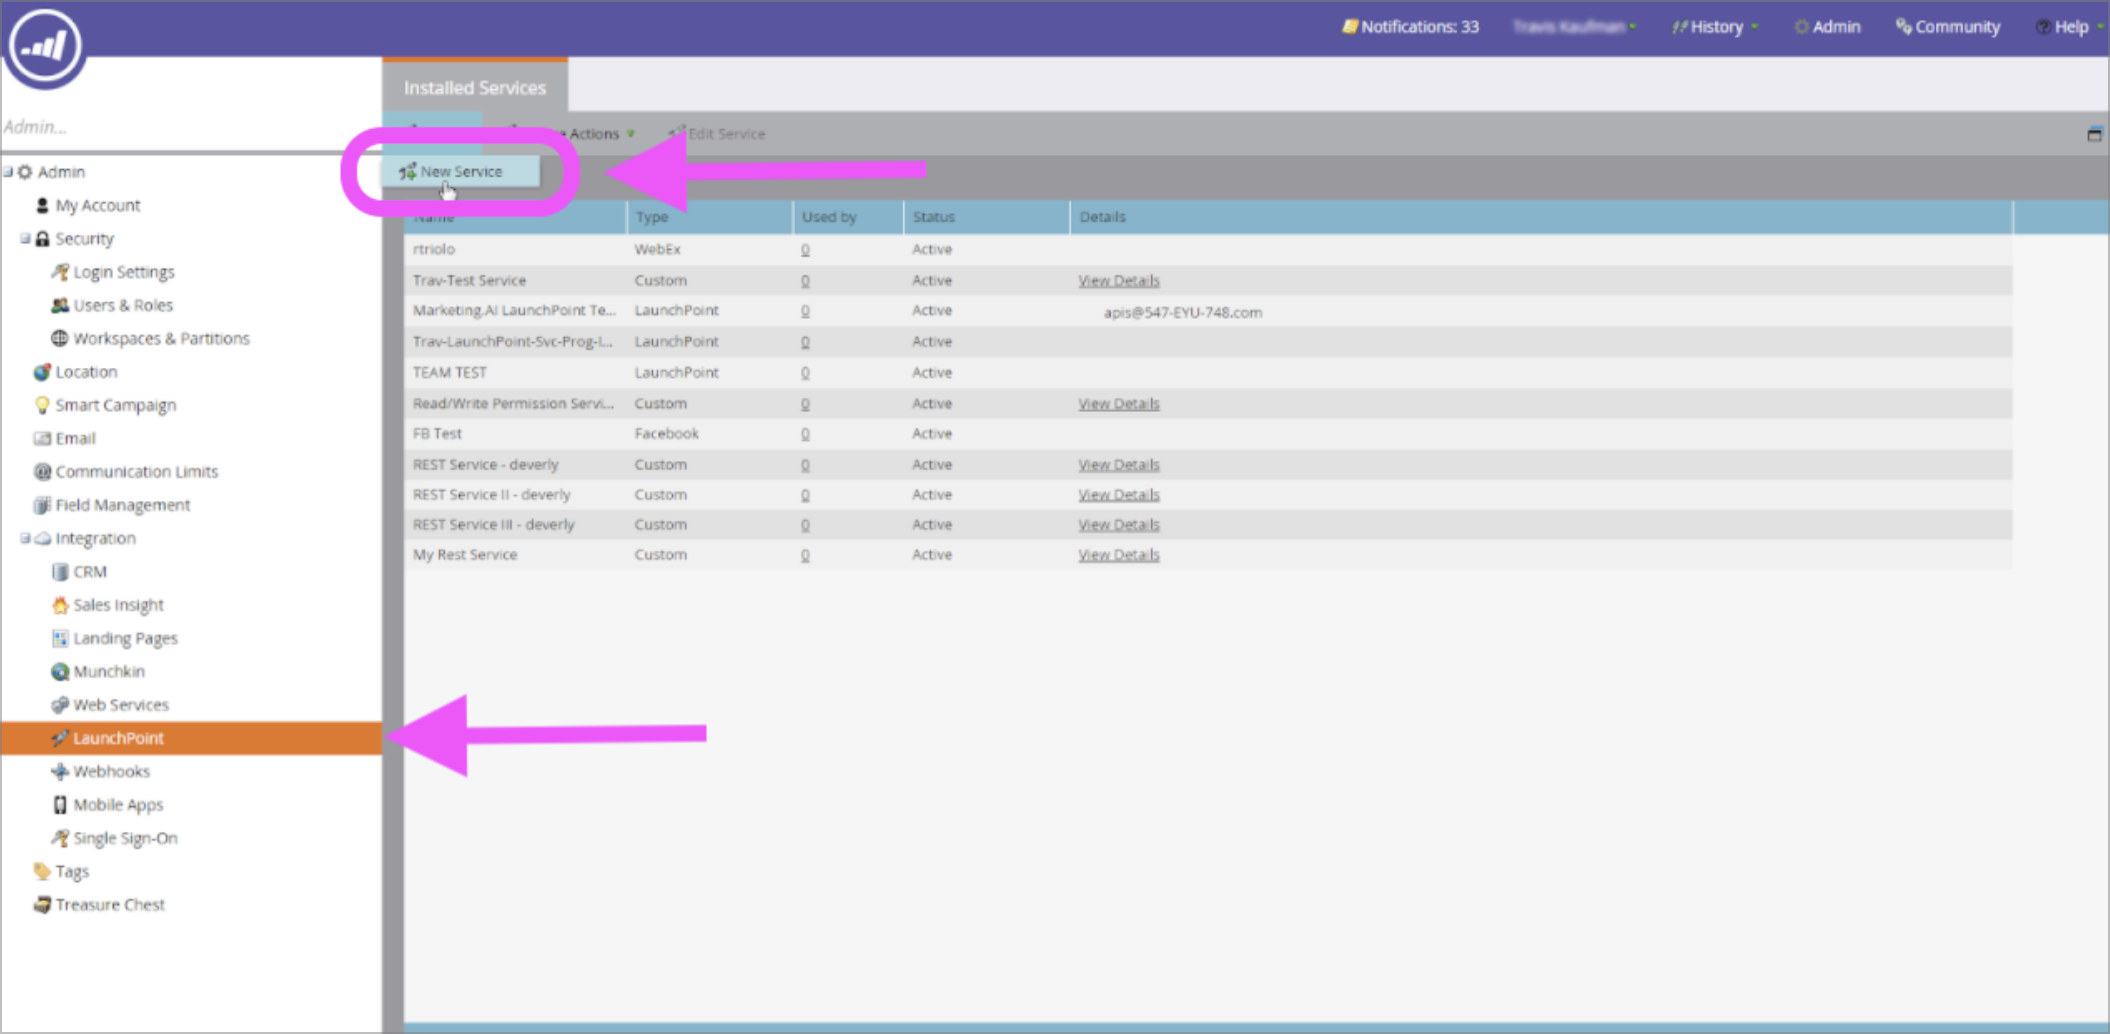This screenshot has width=2110, height=1034.
Task: Click the Sales Insight flame icon
Action: tap(60, 605)
